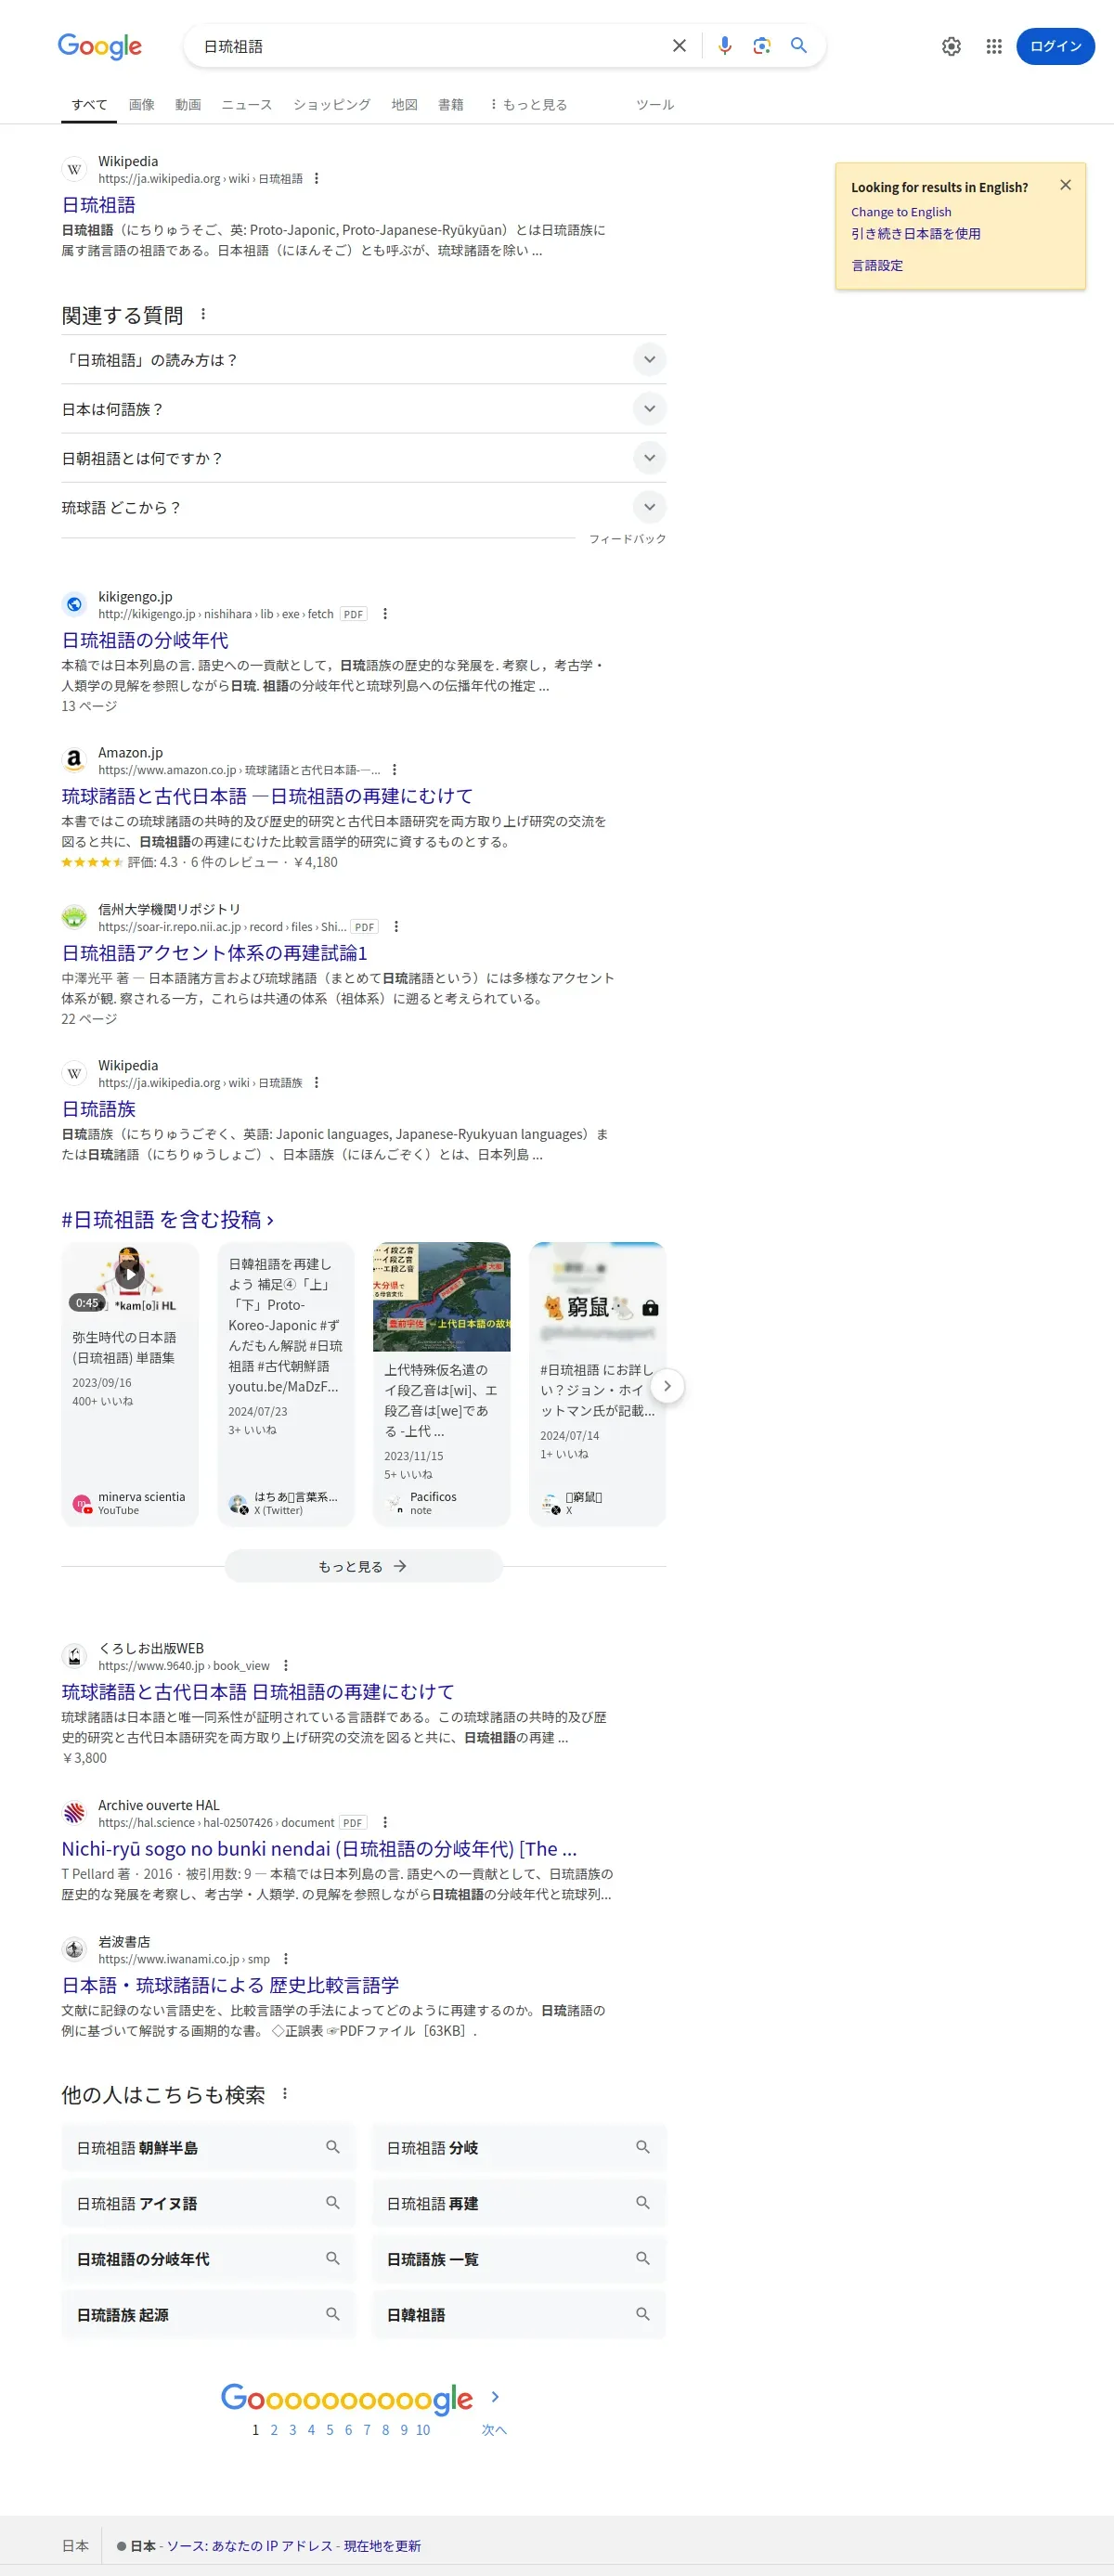The height and width of the screenshot is (2576, 1114).
Task: Switch to the ニュース tab
Action: pos(246,104)
